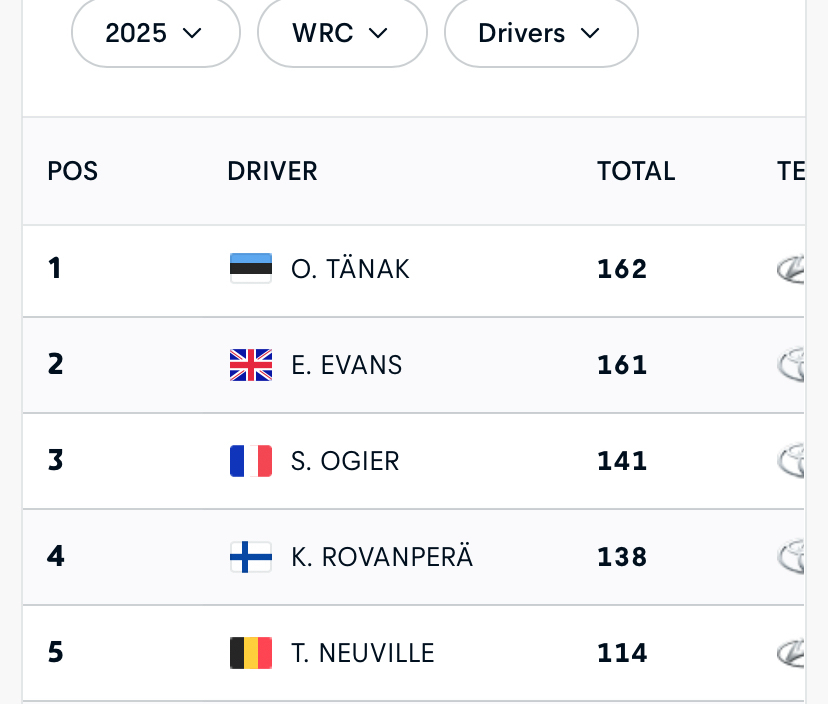This screenshot has height=704, width=828.
Task: Click the team logo in Rovanperä's row
Action: 792,557
